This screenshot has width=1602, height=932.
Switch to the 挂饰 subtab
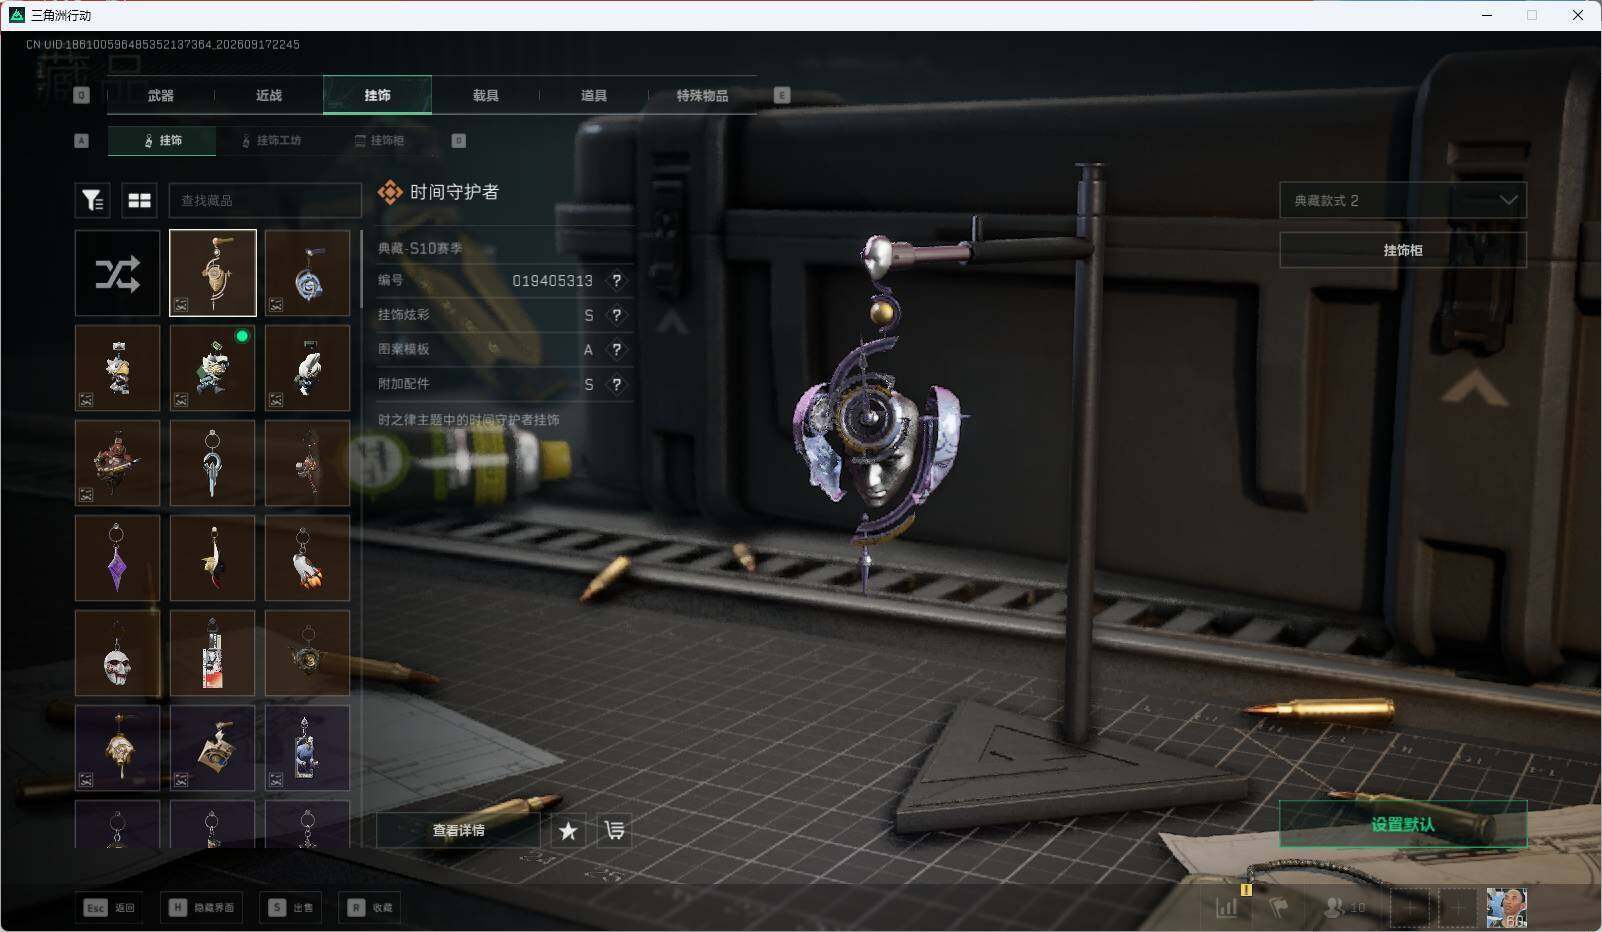tap(162, 141)
